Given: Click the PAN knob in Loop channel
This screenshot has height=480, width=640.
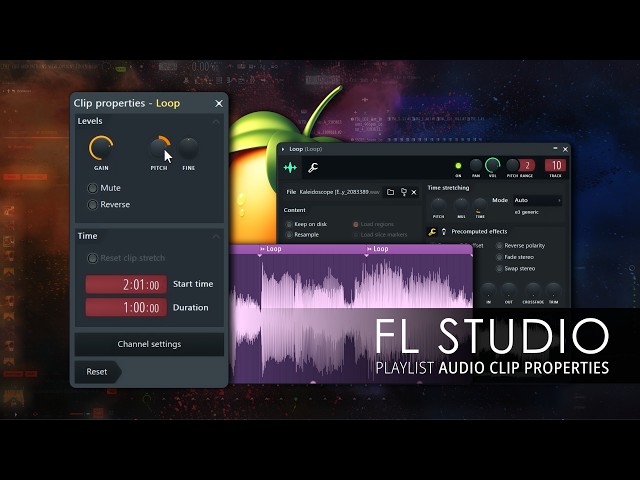Looking at the screenshot, I should tap(476, 165).
